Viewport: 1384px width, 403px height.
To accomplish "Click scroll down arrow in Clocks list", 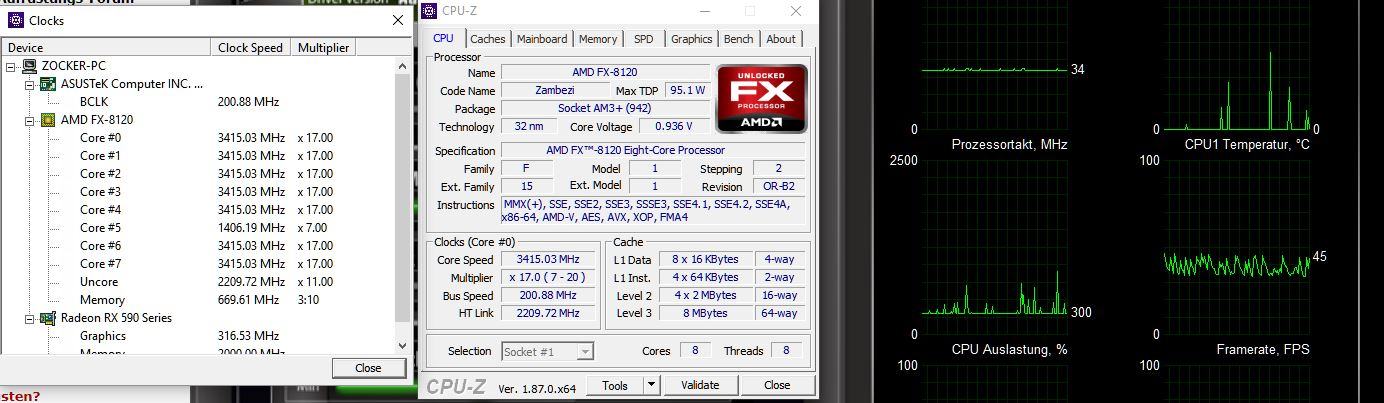I will pyautogui.click(x=403, y=344).
